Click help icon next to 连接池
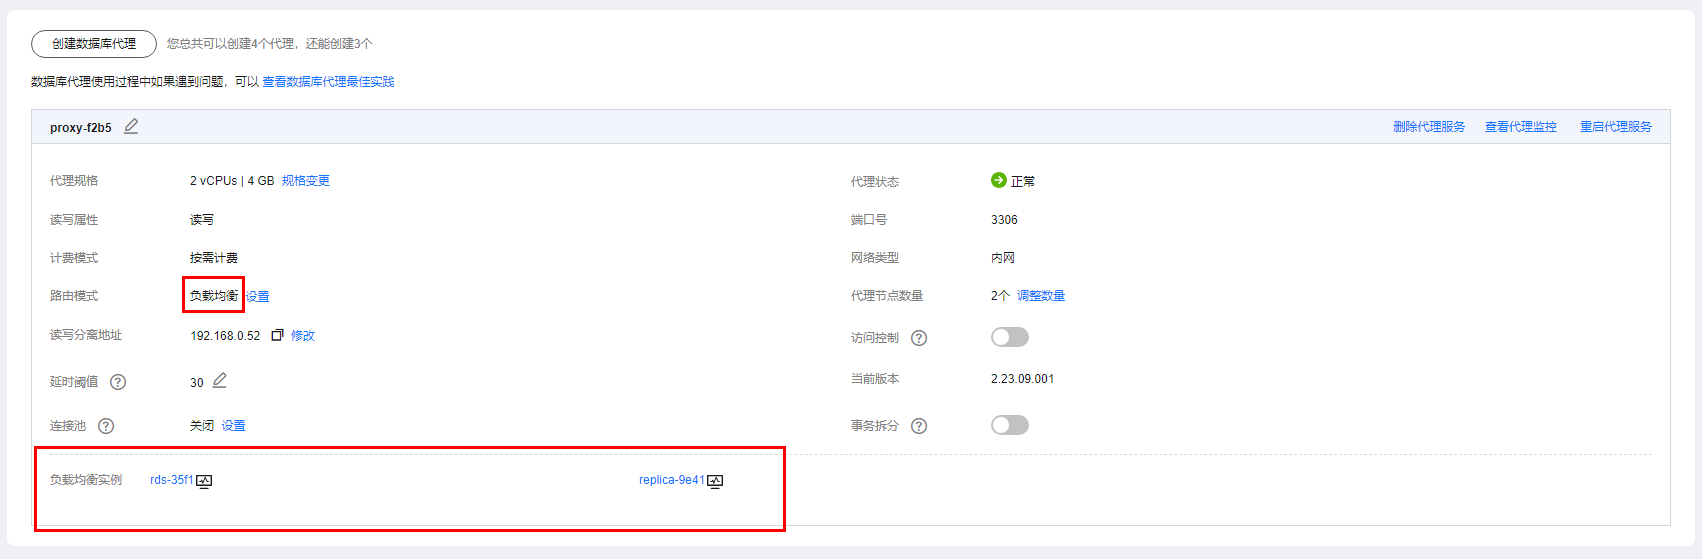Viewport: 1702px width, 559px height. [106, 426]
